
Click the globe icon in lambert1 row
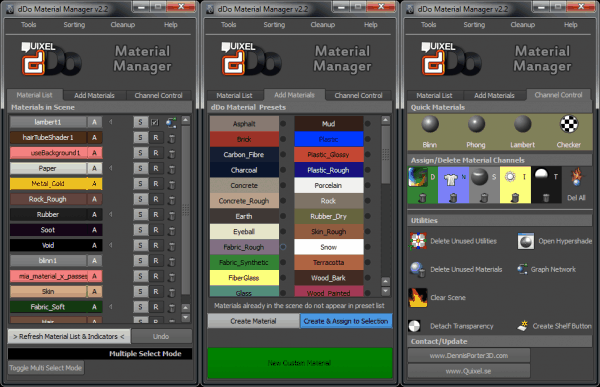pos(171,122)
